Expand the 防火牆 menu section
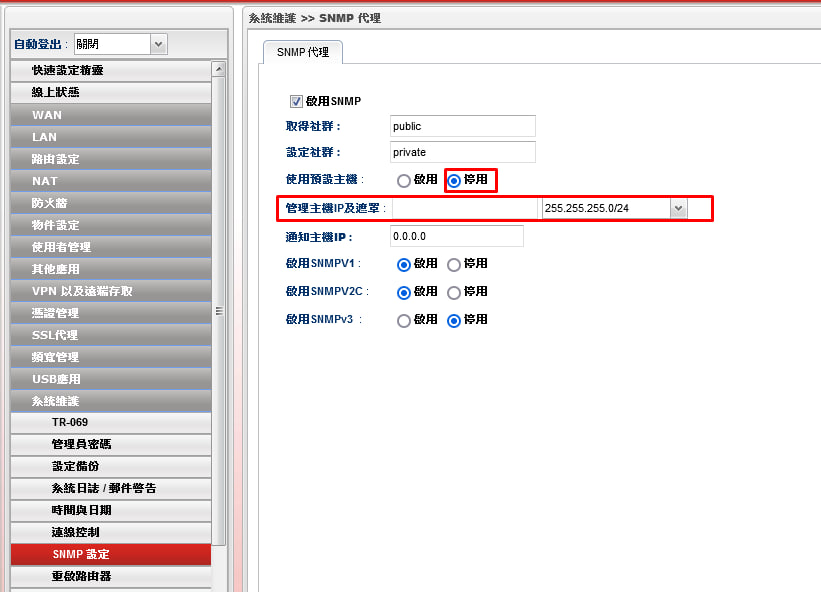This screenshot has width=821, height=592. click(x=111, y=203)
